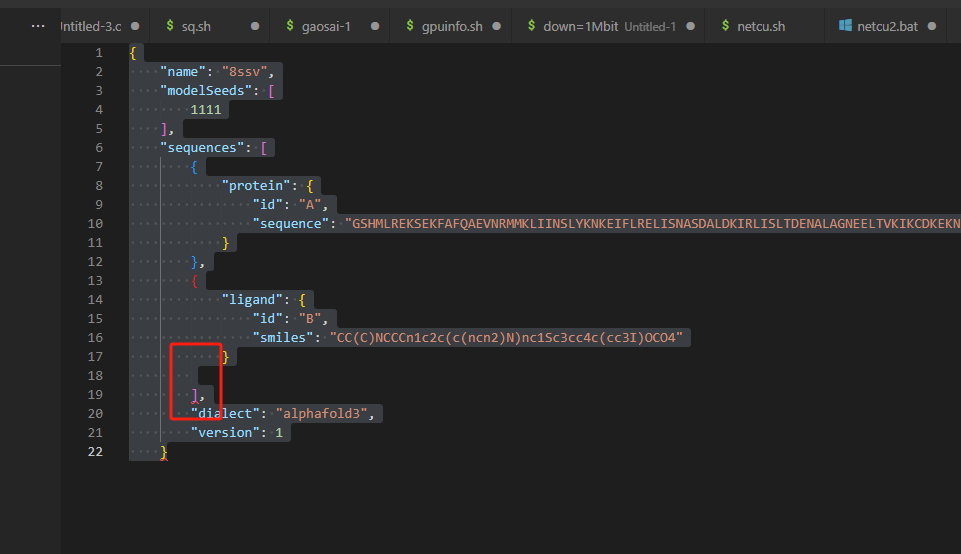Close Untitled-3.c via its unsaved dot

(135, 26)
